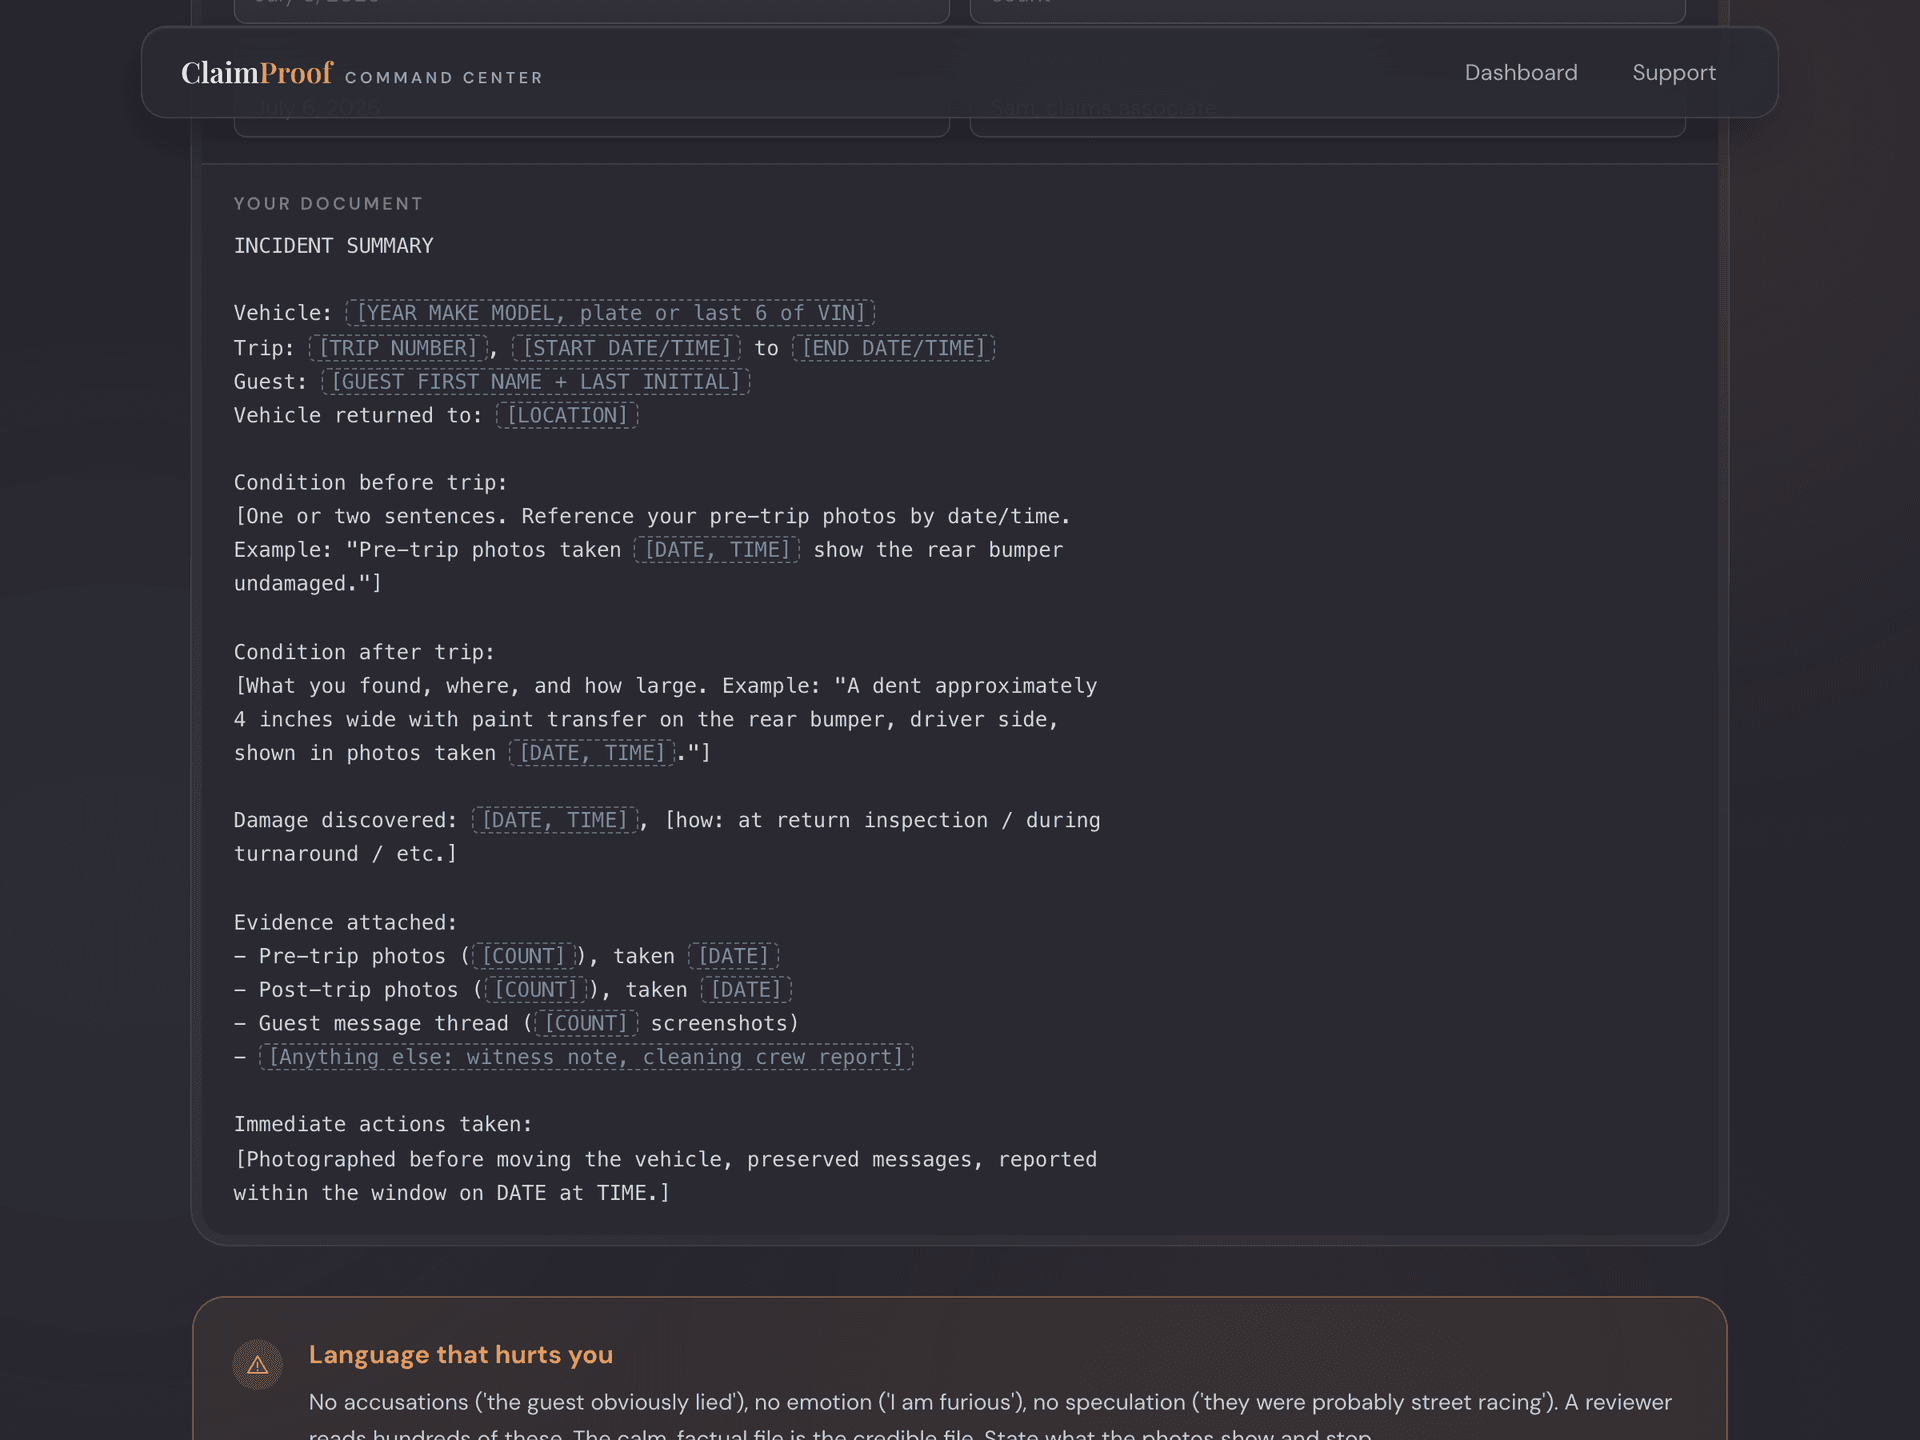
Task: Select DATE, TIME placeholder in pre-trip example
Action: click(717, 550)
